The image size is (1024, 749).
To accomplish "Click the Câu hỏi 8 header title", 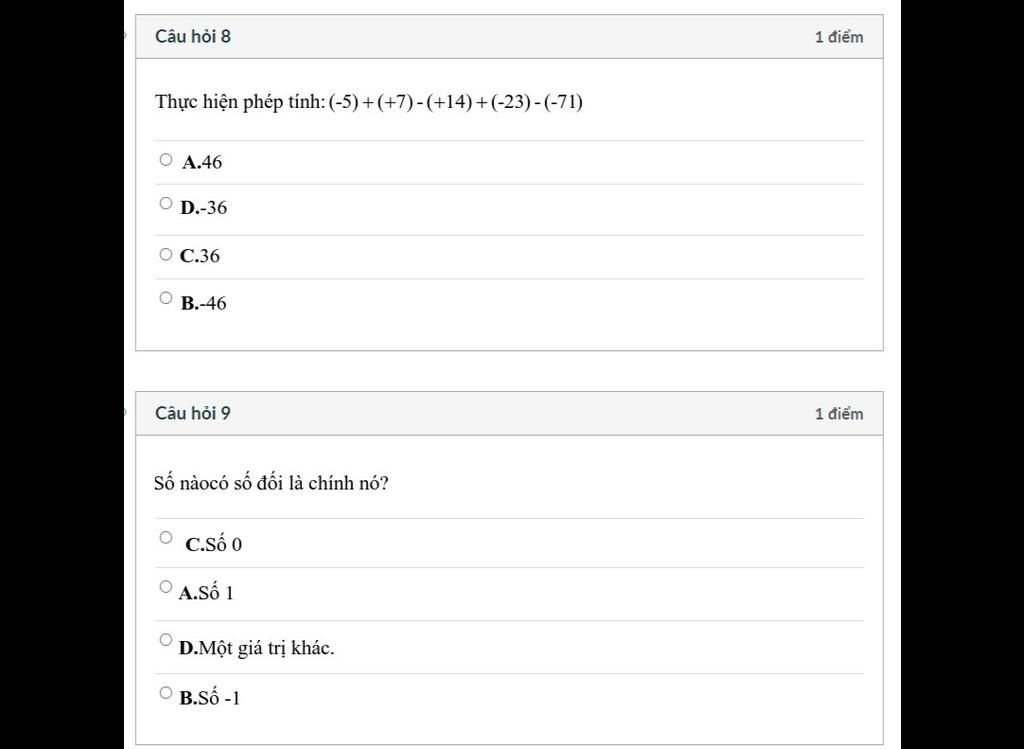I will (193, 37).
